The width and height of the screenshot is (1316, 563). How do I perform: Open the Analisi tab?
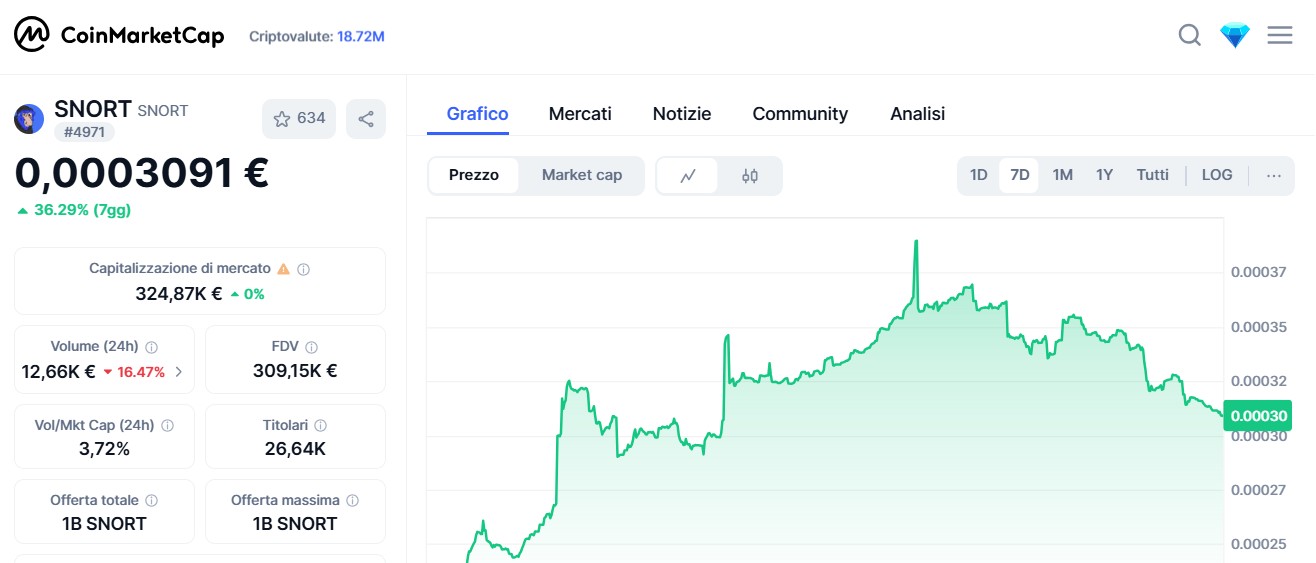click(917, 114)
